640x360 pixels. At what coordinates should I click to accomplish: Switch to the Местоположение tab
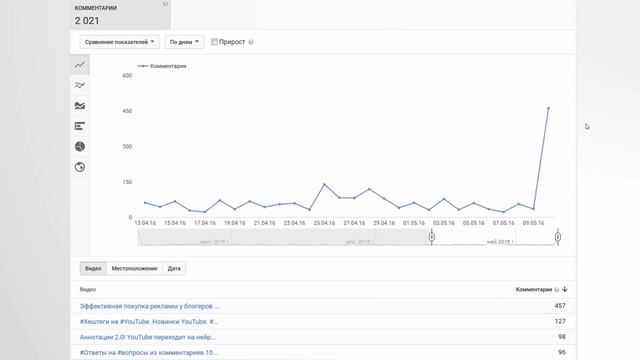[x=134, y=269]
